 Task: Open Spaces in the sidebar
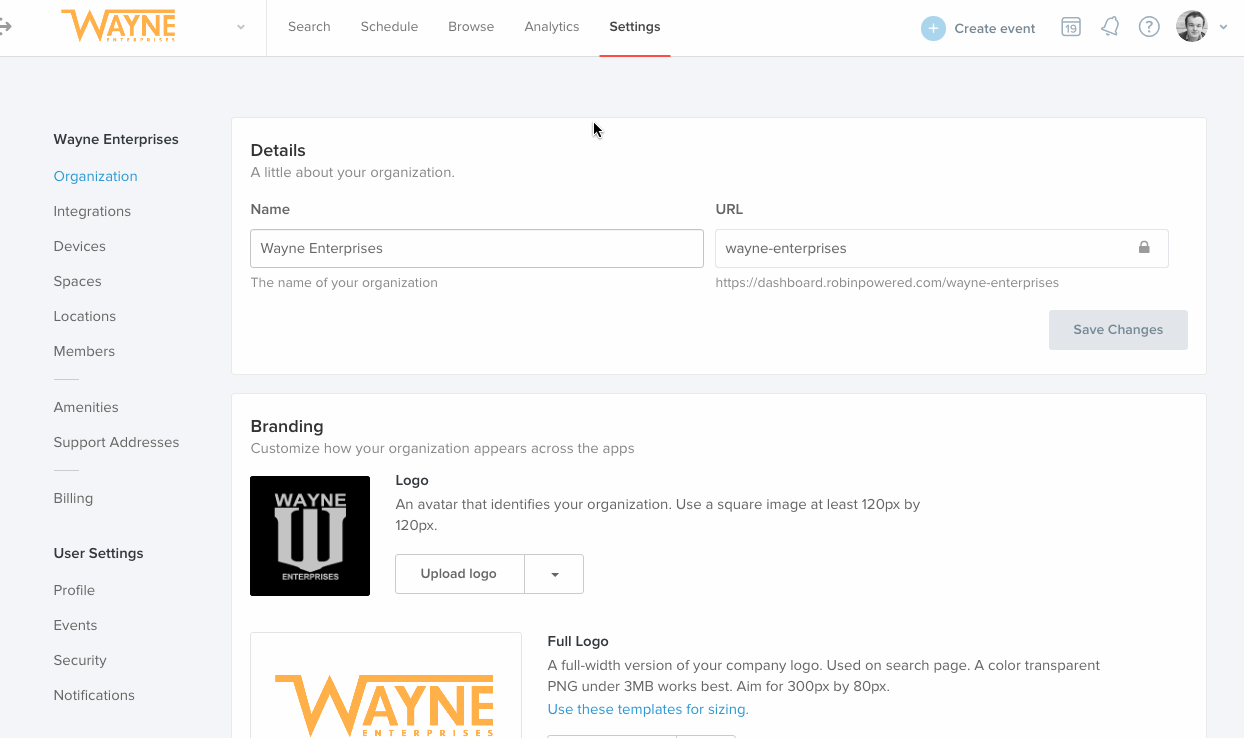[x=77, y=281]
